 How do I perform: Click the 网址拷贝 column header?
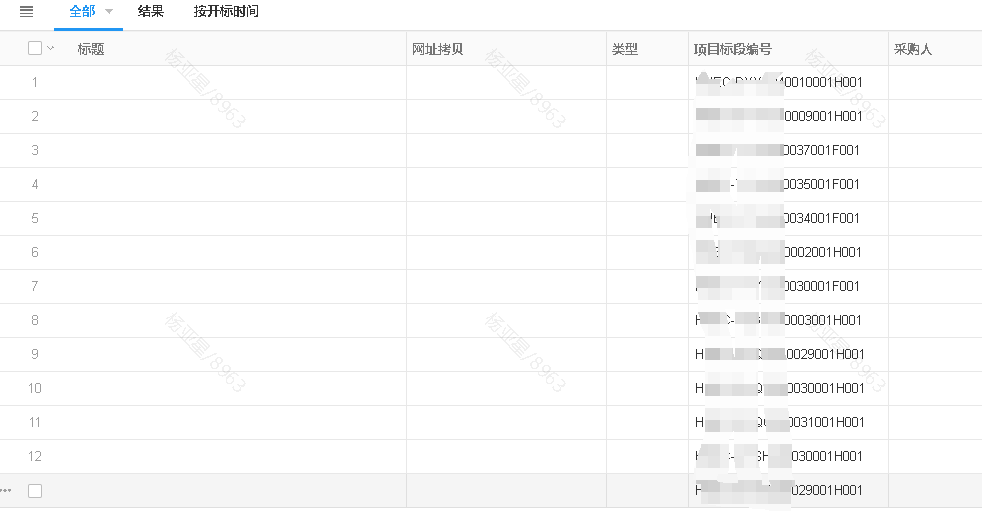pos(438,49)
